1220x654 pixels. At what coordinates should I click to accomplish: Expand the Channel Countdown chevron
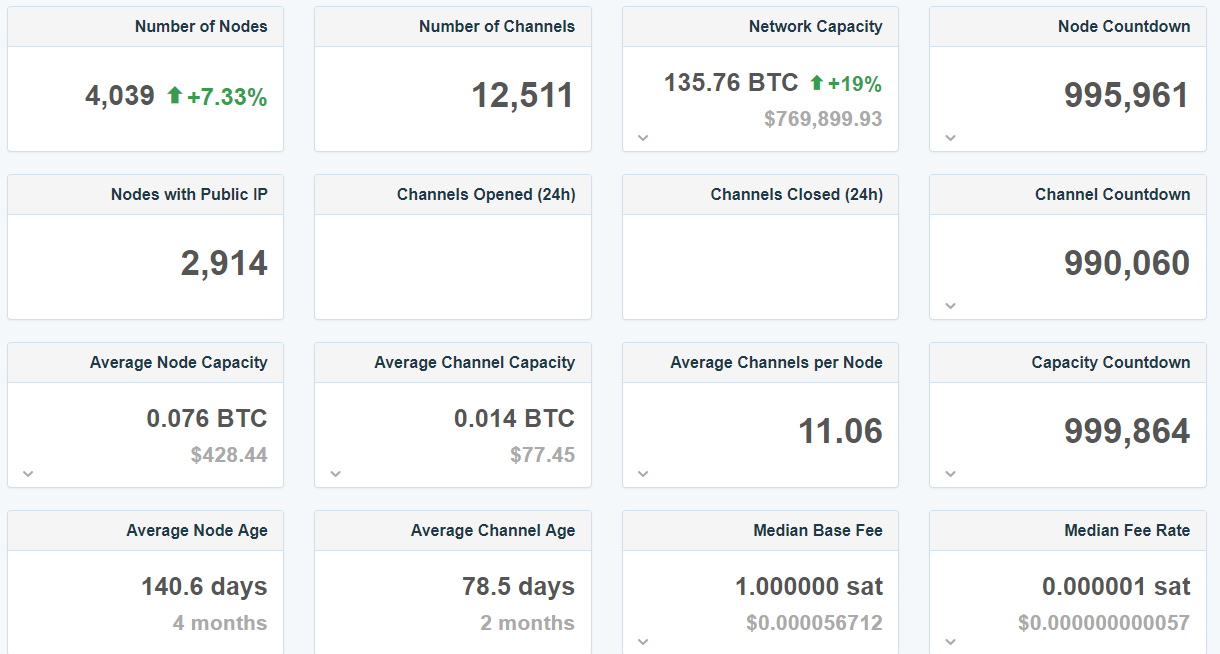950,304
